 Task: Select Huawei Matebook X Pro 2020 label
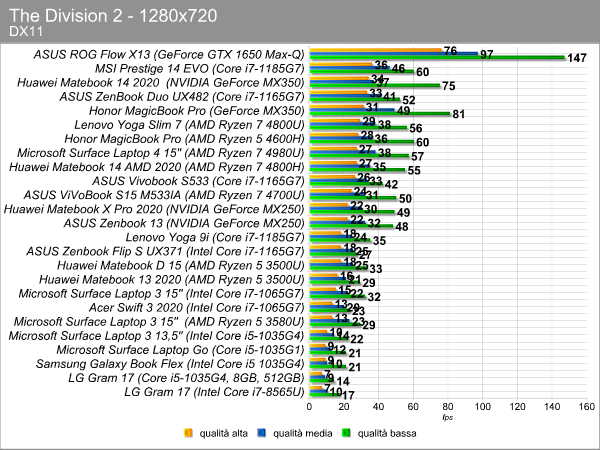pyautogui.click(x=154, y=209)
